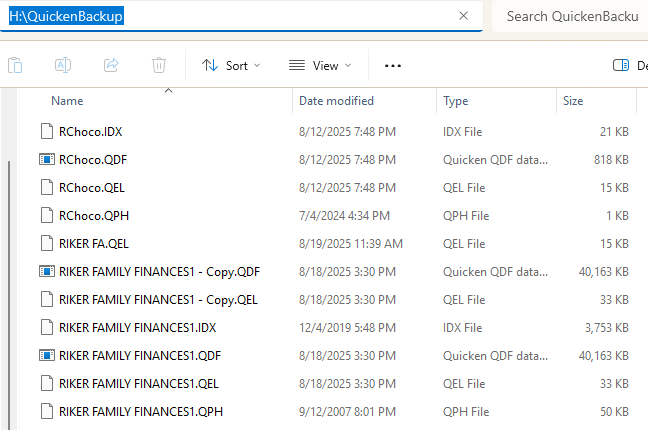The width and height of the screenshot is (648, 430).
Task: Sort by the Type column header
Action: [x=455, y=101]
